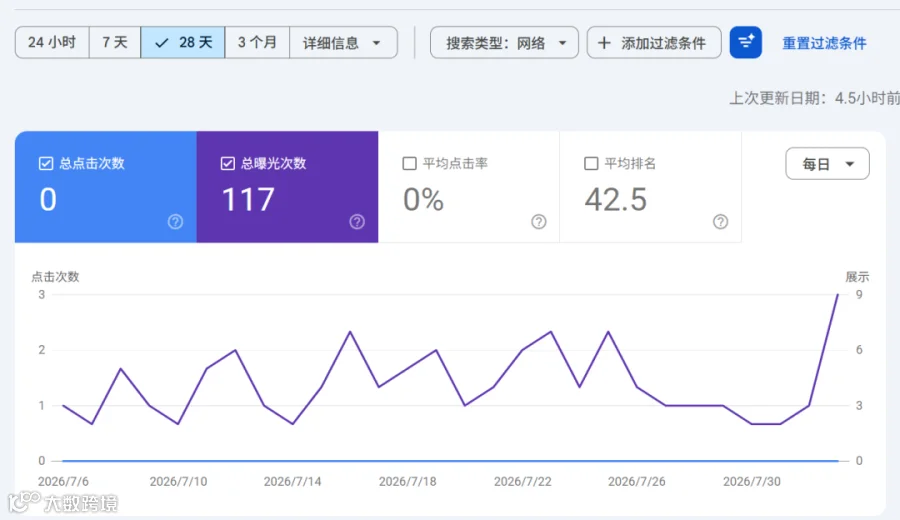The height and width of the screenshot is (520, 900).
Task: Click the 2026/7/10 axis date label
Action: [178, 482]
